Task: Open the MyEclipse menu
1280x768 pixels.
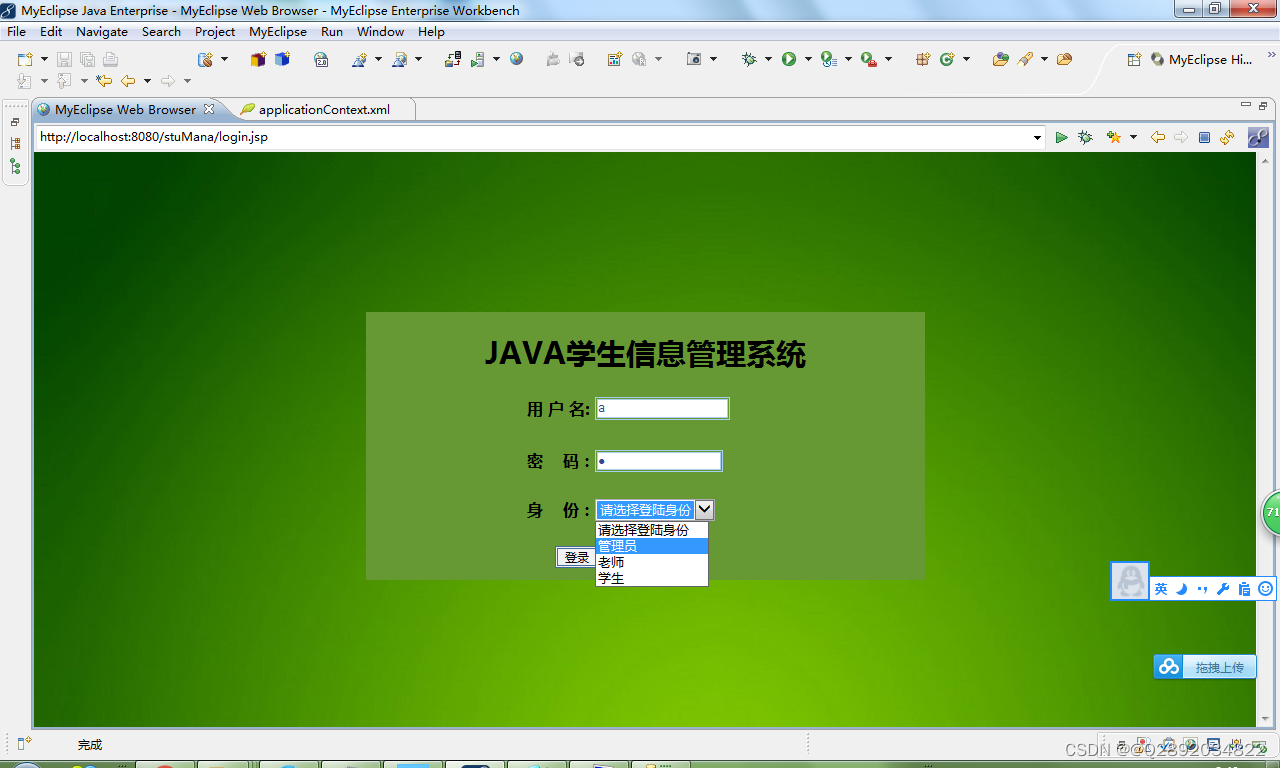Action: [278, 32]
